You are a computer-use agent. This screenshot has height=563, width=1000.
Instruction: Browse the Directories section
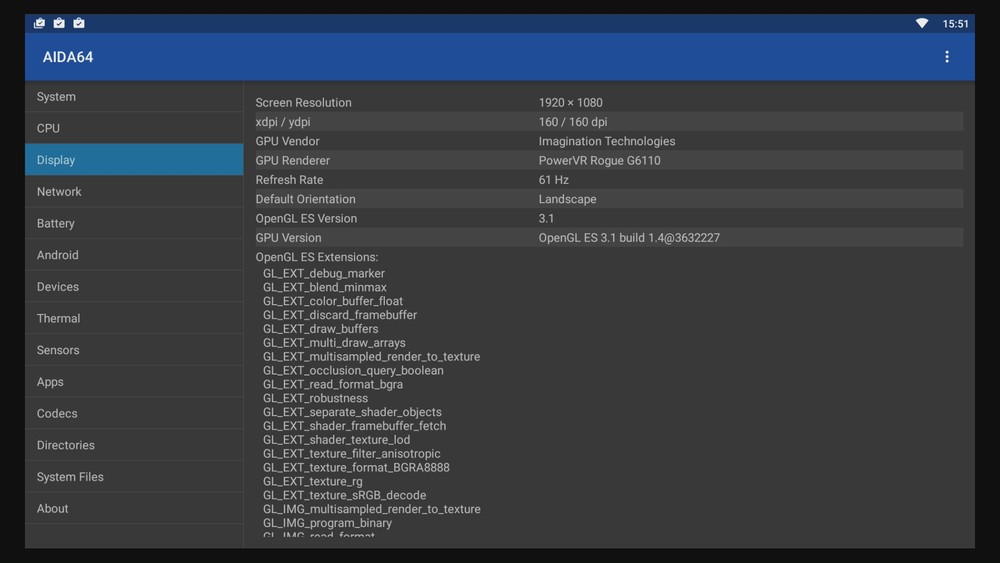tap(134, 445)
